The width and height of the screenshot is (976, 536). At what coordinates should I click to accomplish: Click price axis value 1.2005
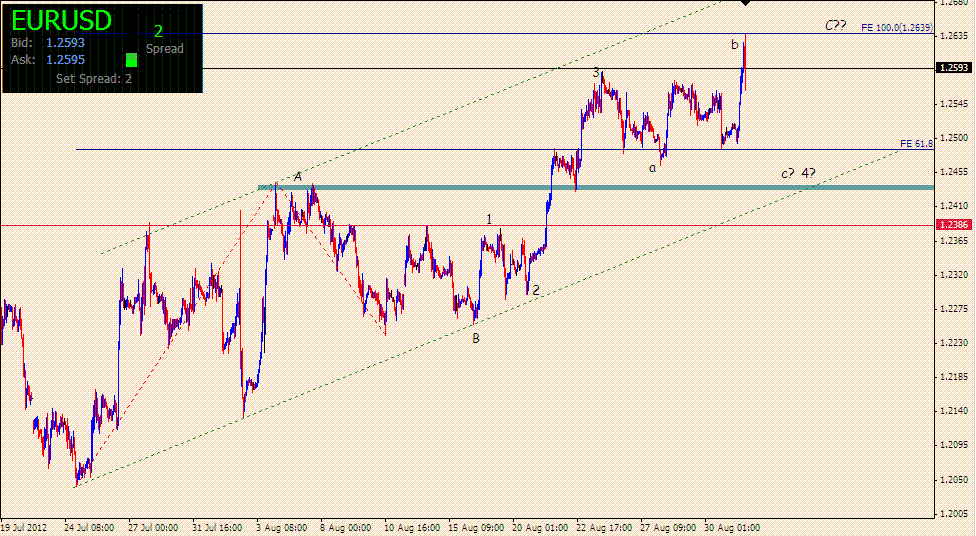(x=954, y=514)
